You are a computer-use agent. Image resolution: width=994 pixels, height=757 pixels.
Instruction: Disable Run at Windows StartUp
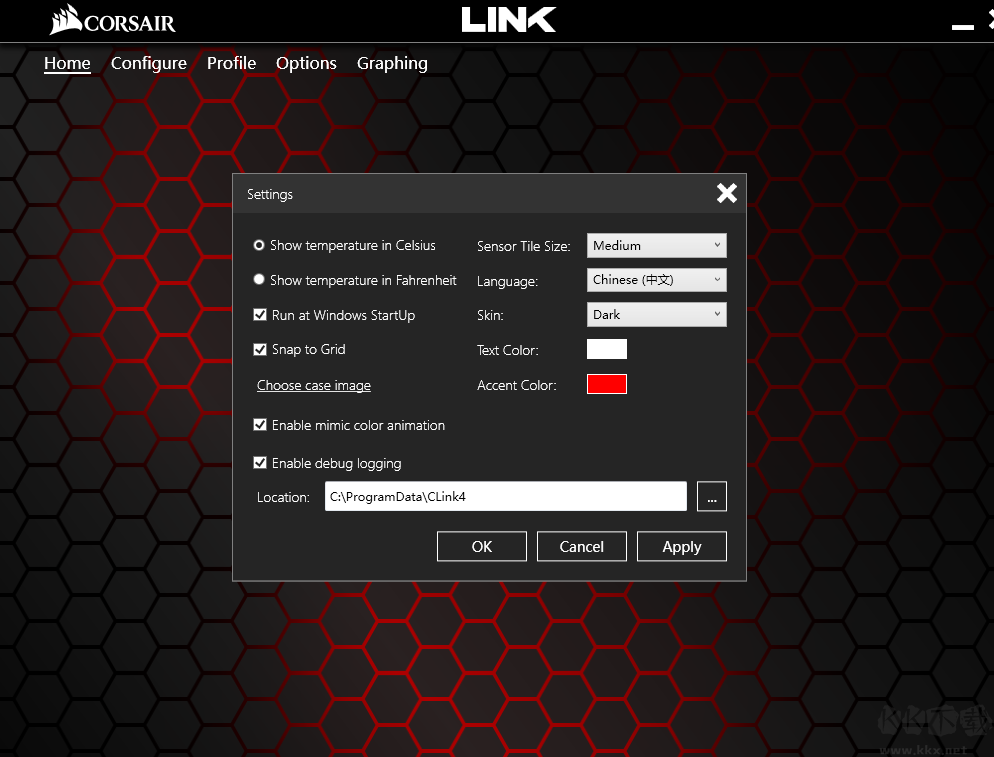[260, 314]
